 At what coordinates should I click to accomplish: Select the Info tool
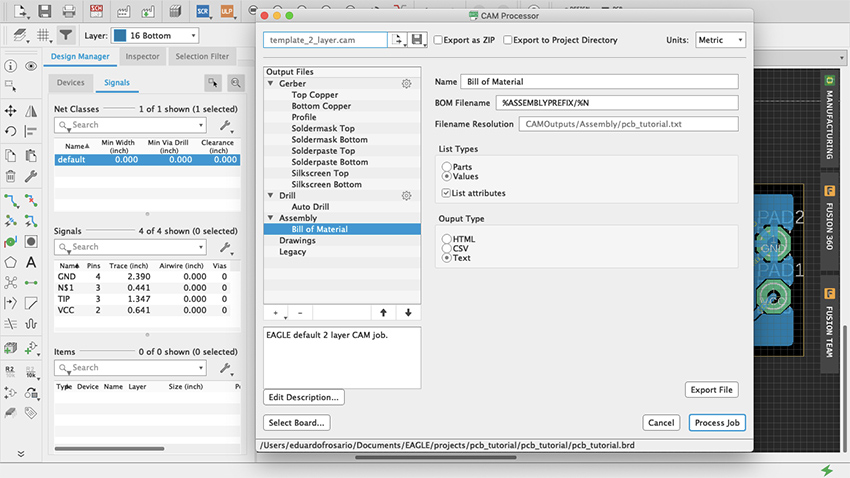tap(10, 66)
